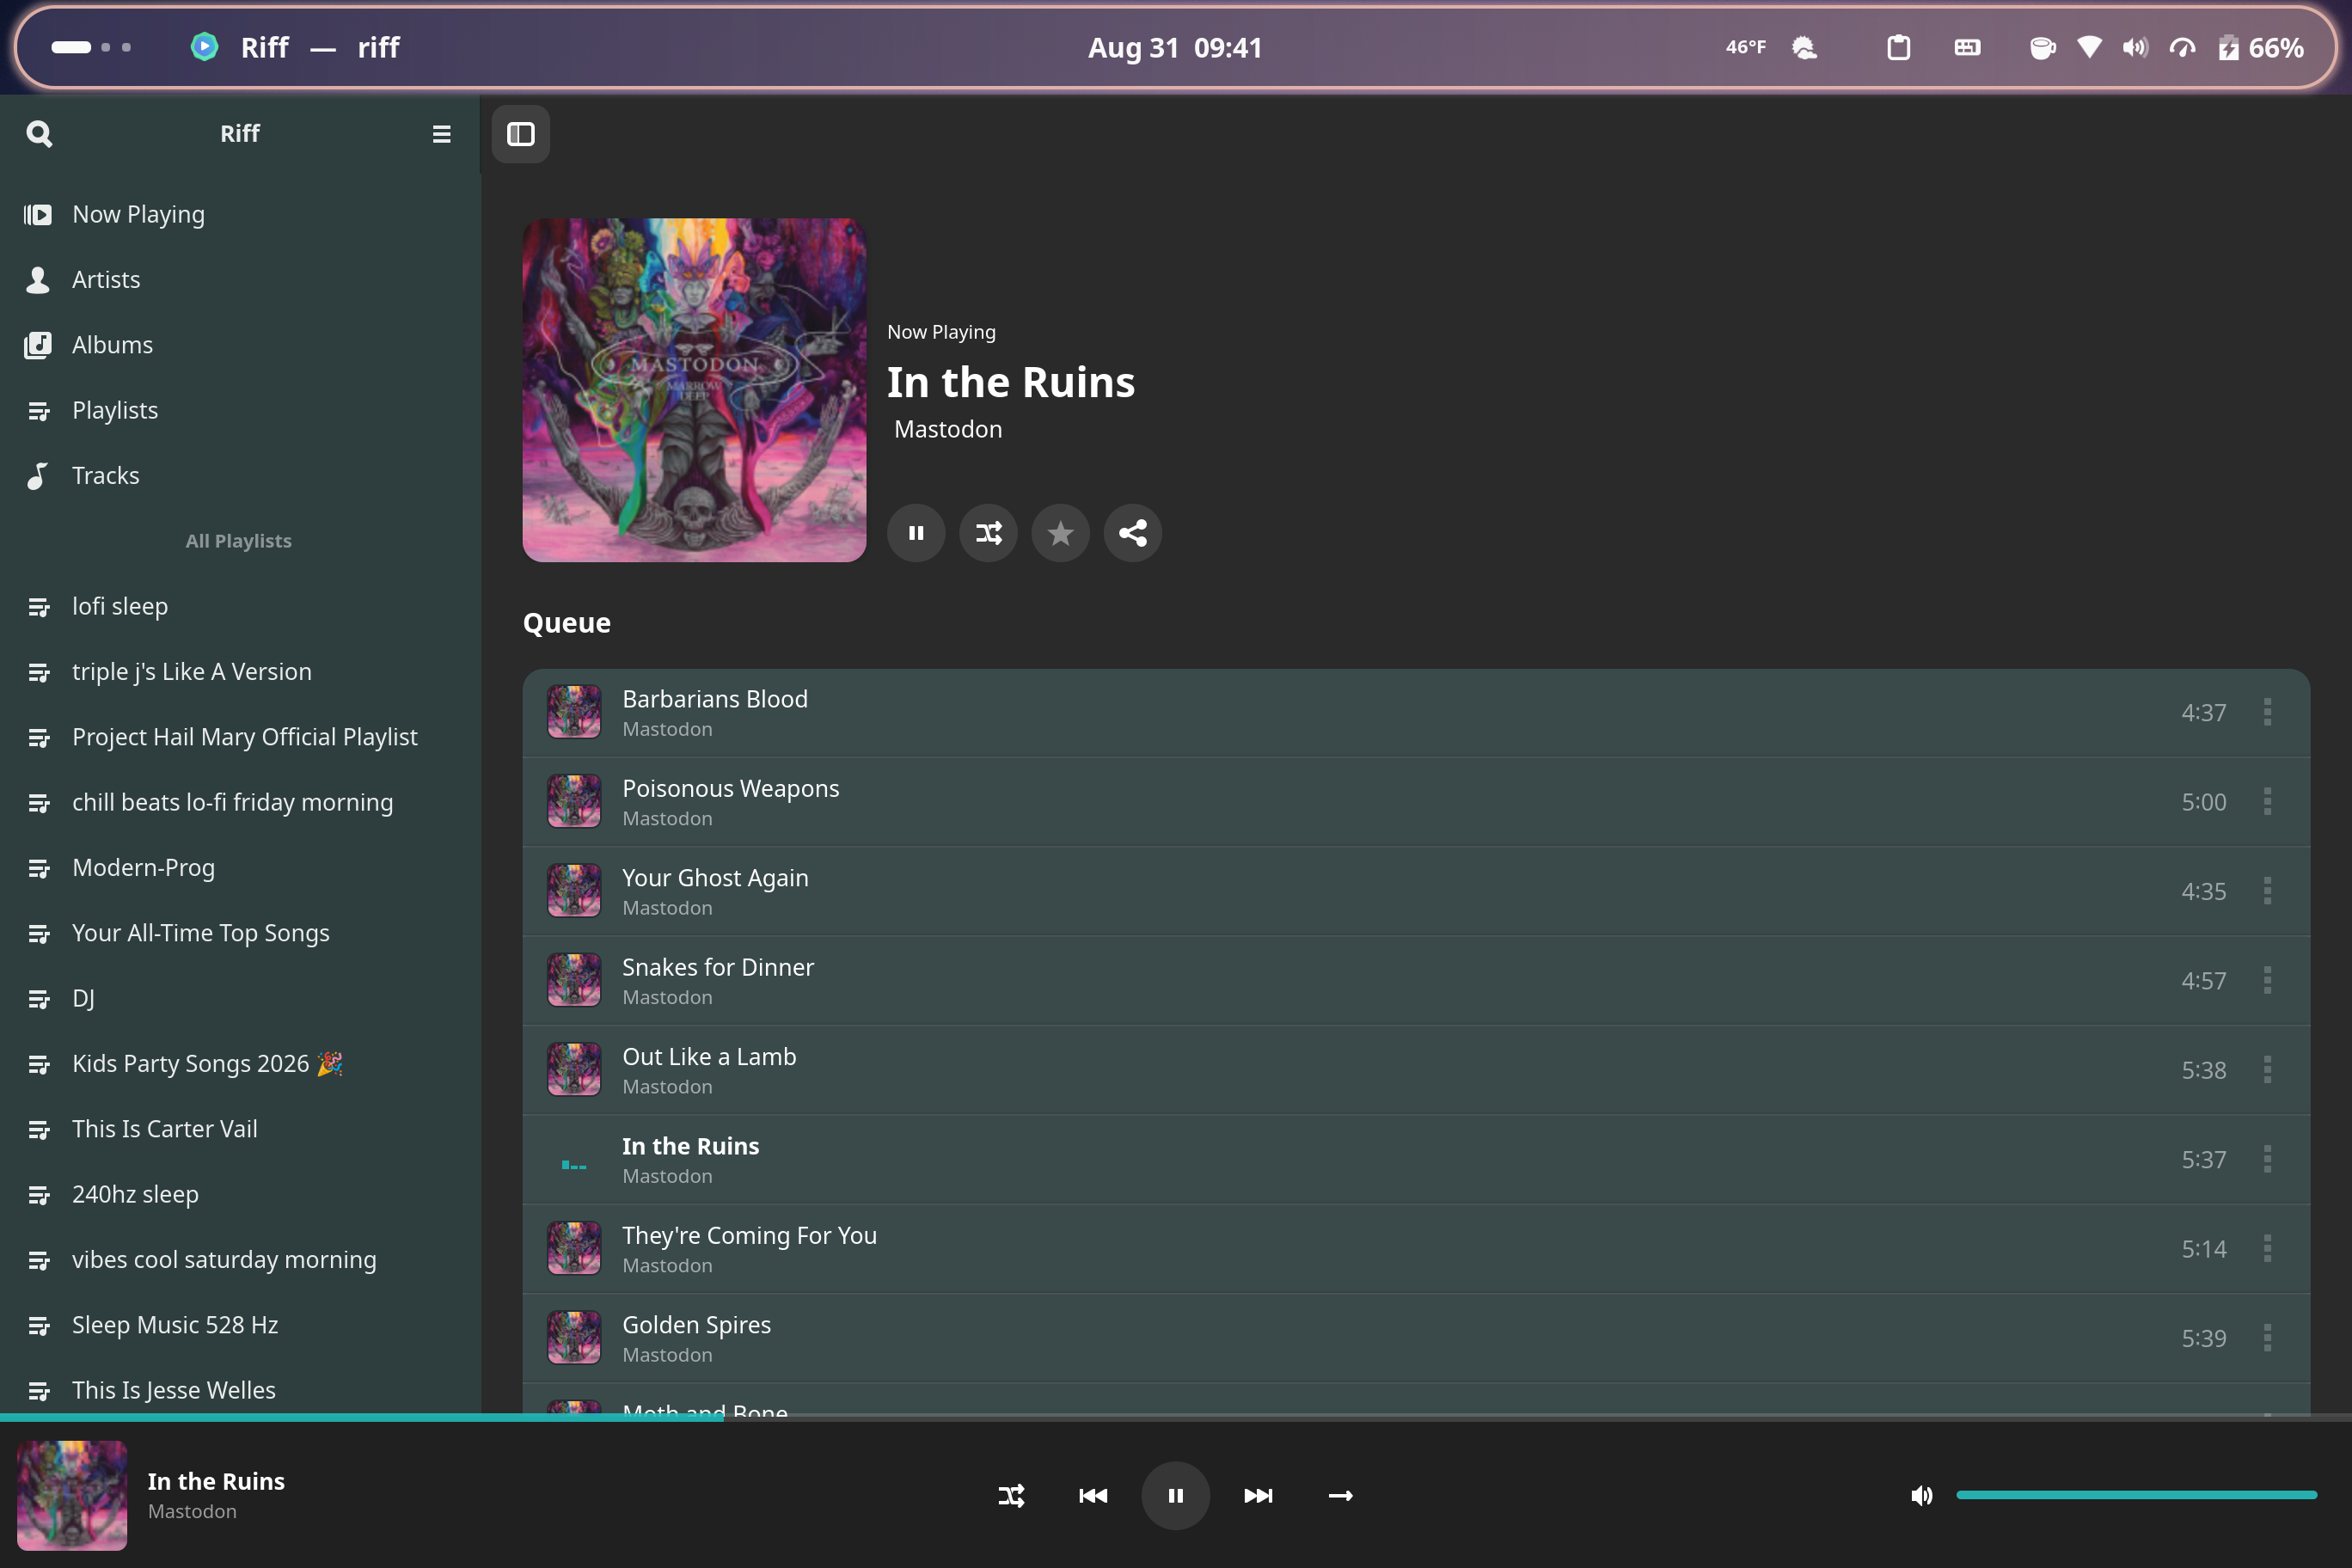2352x1568 pixels.
Task: Play Poisonous Weapons from the queue
Action: click(x=1416, y=802)
